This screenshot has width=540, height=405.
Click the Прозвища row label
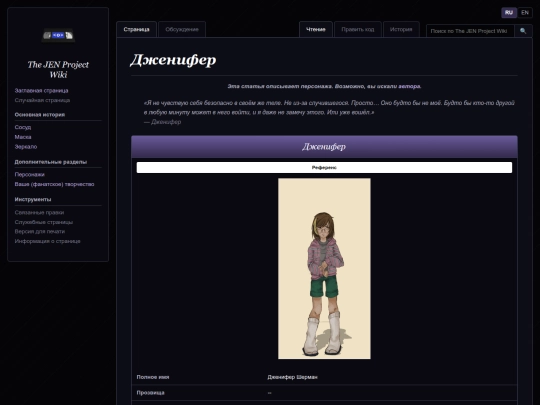150,393
